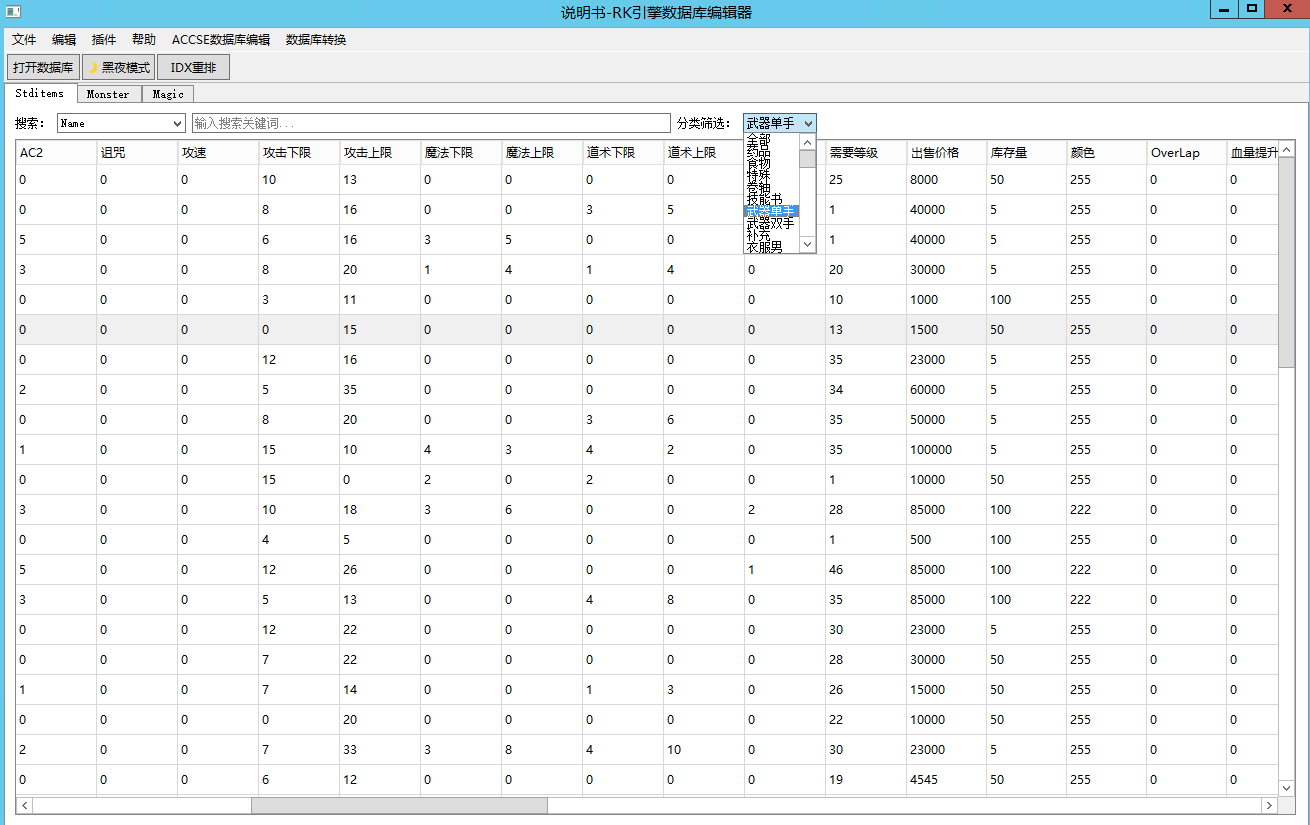Click the 打开数据库 button

[x=43, y=68]
